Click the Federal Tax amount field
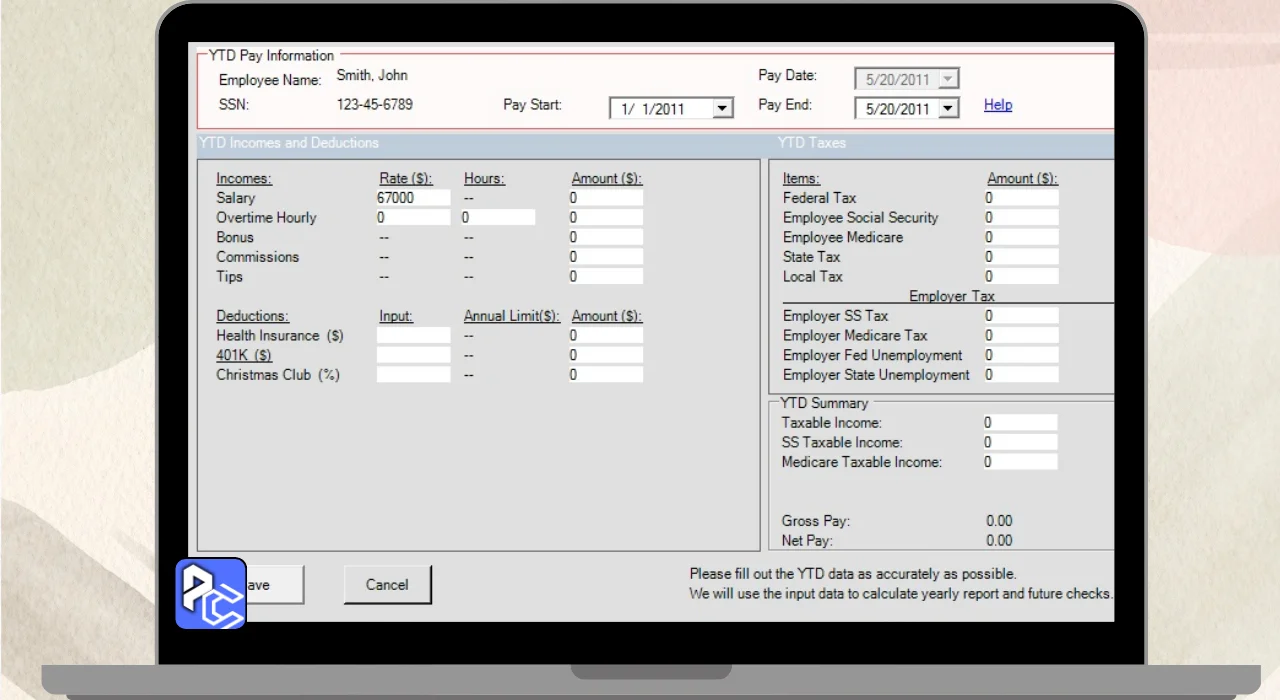The image size is (1280, 700). coord(1020,198)
